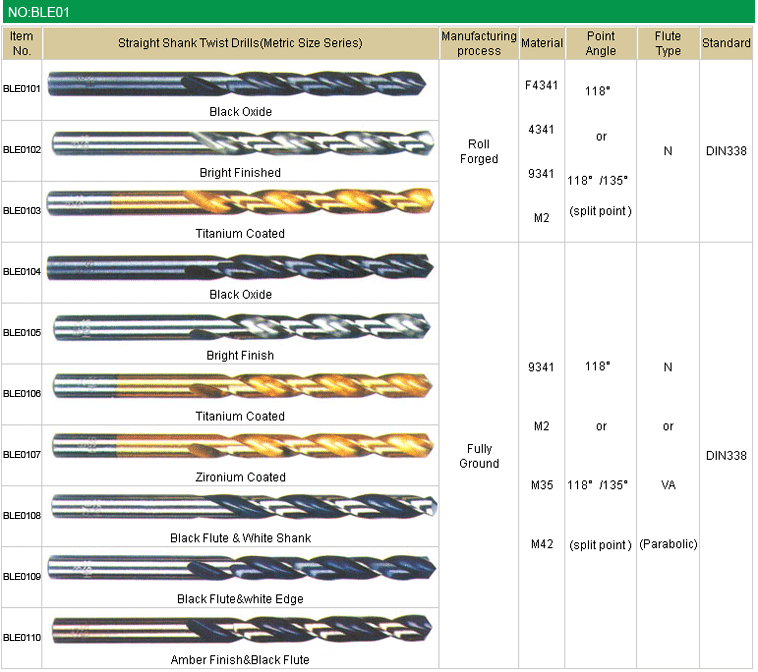This screenshot has width=758, height=672.
Task: Click the BLE0104 item number
Action: tap(21, 272)
